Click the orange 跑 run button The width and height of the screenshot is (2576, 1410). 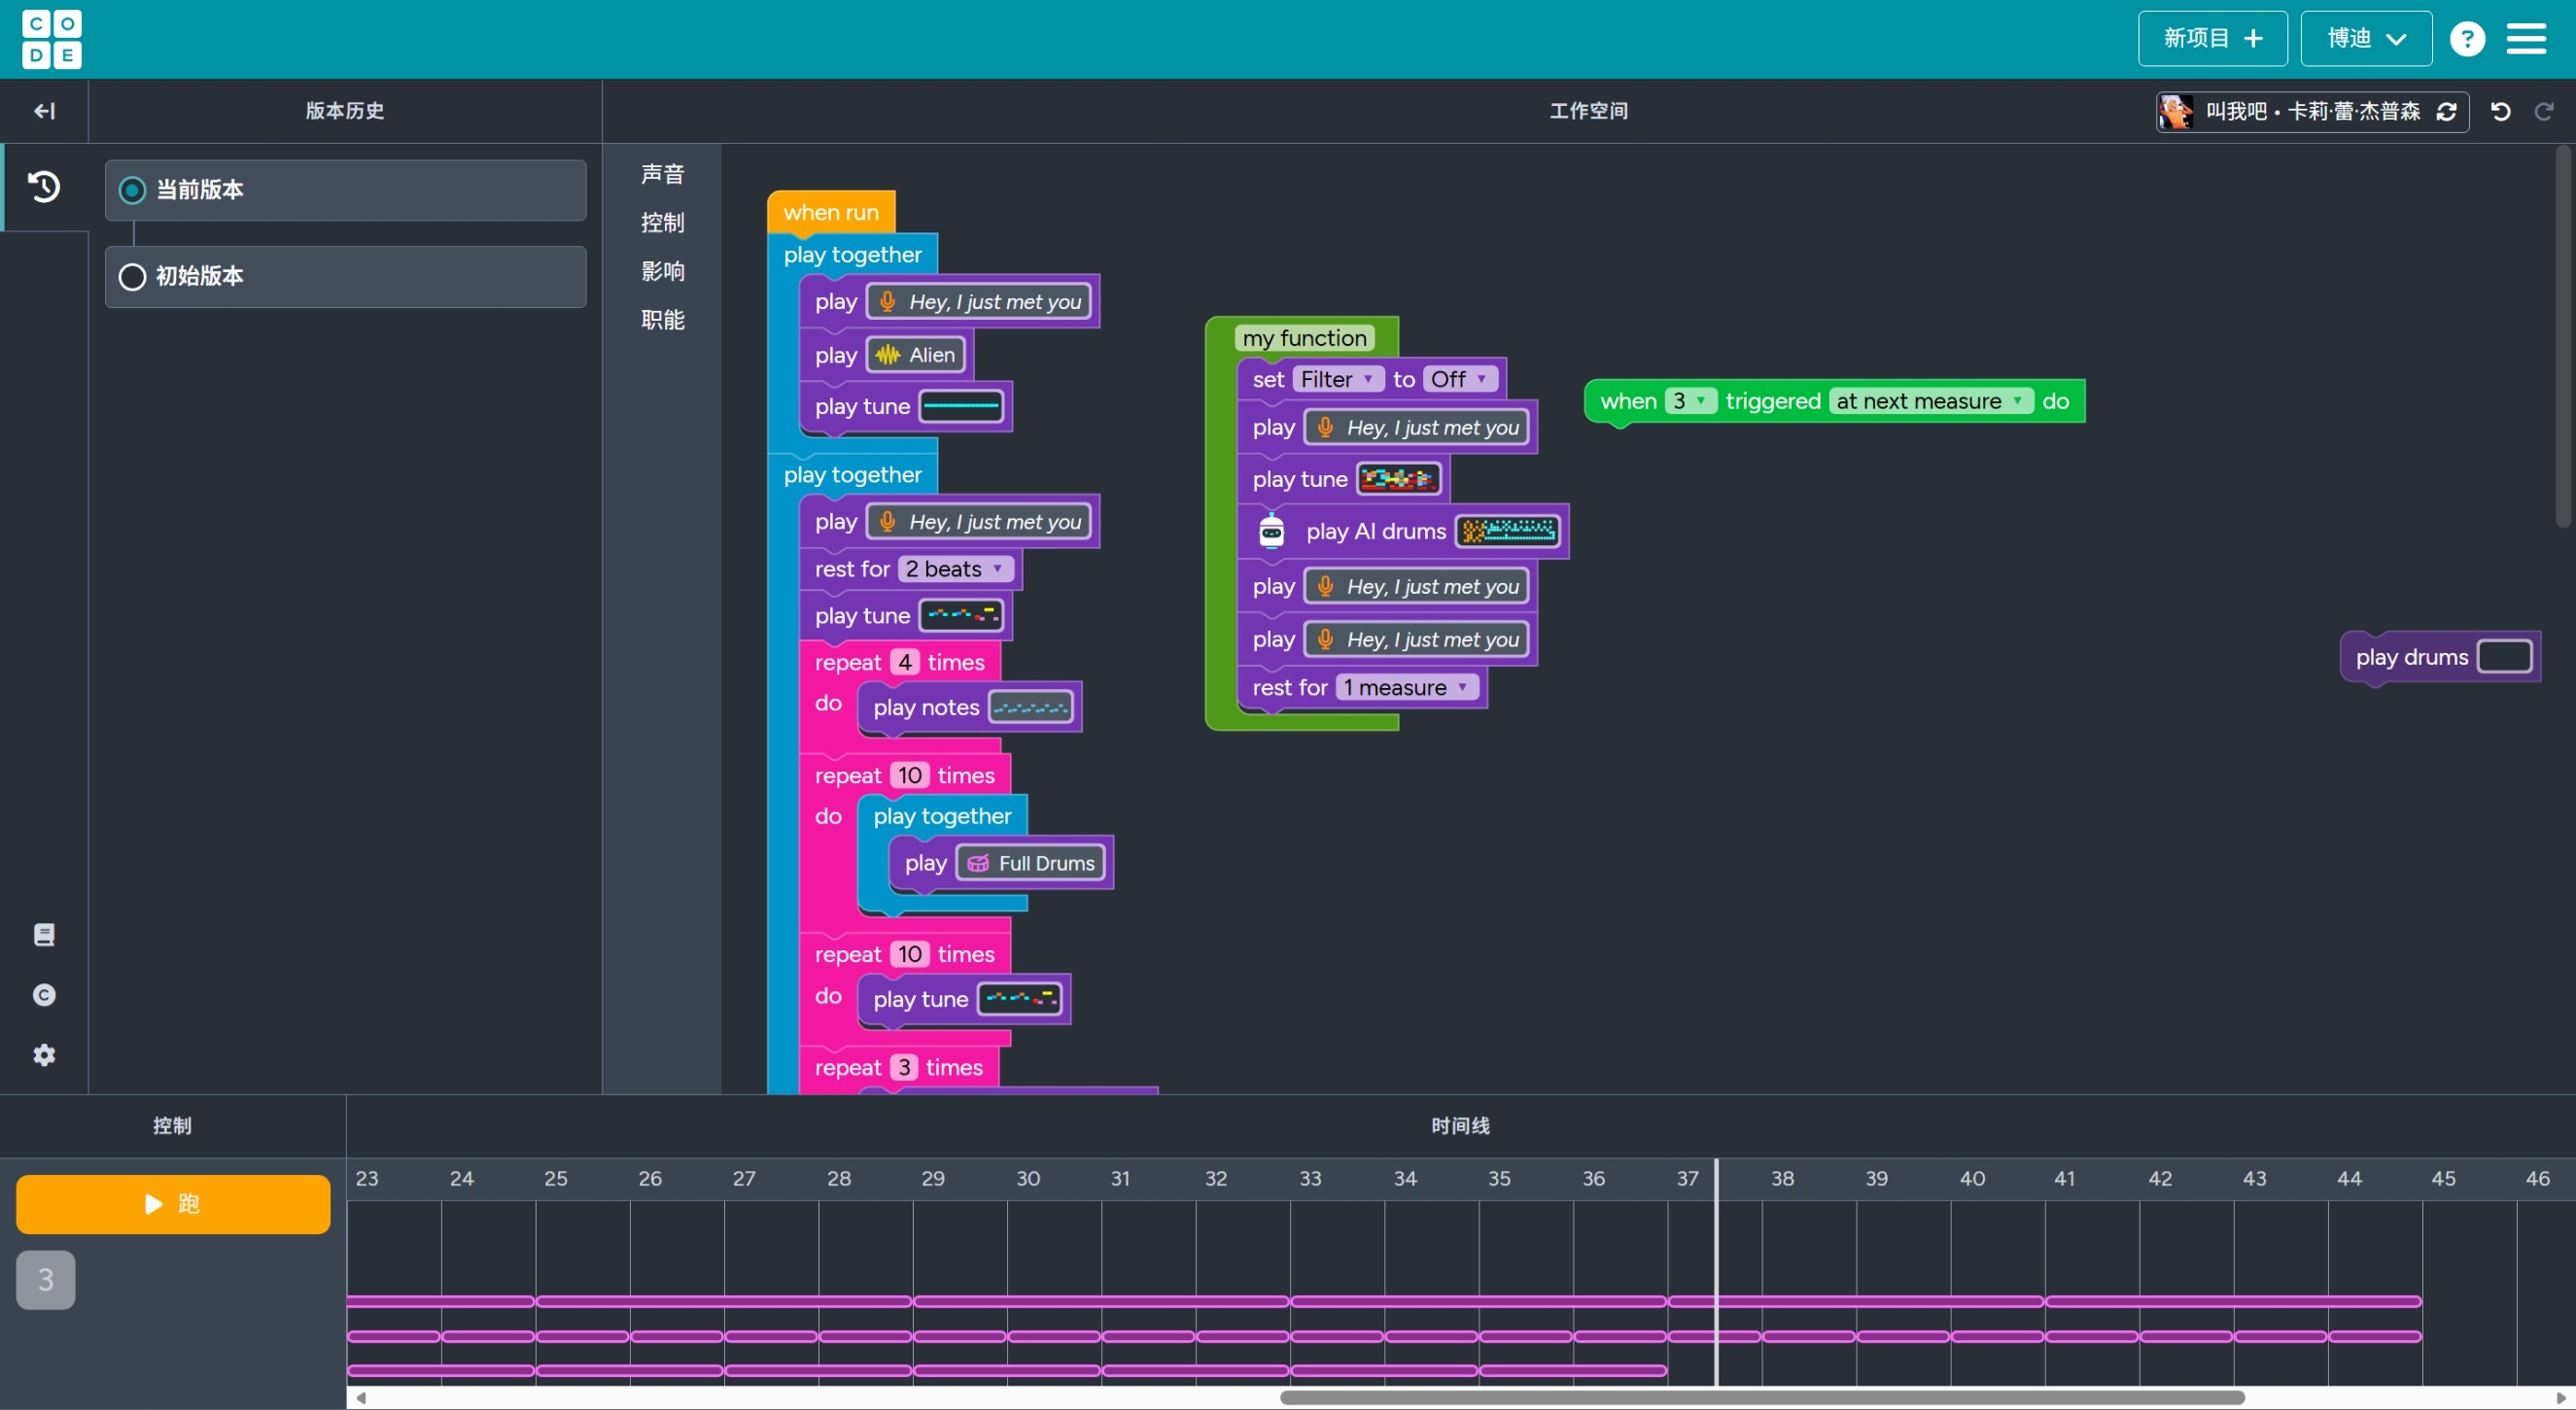tap(173, 1204)
